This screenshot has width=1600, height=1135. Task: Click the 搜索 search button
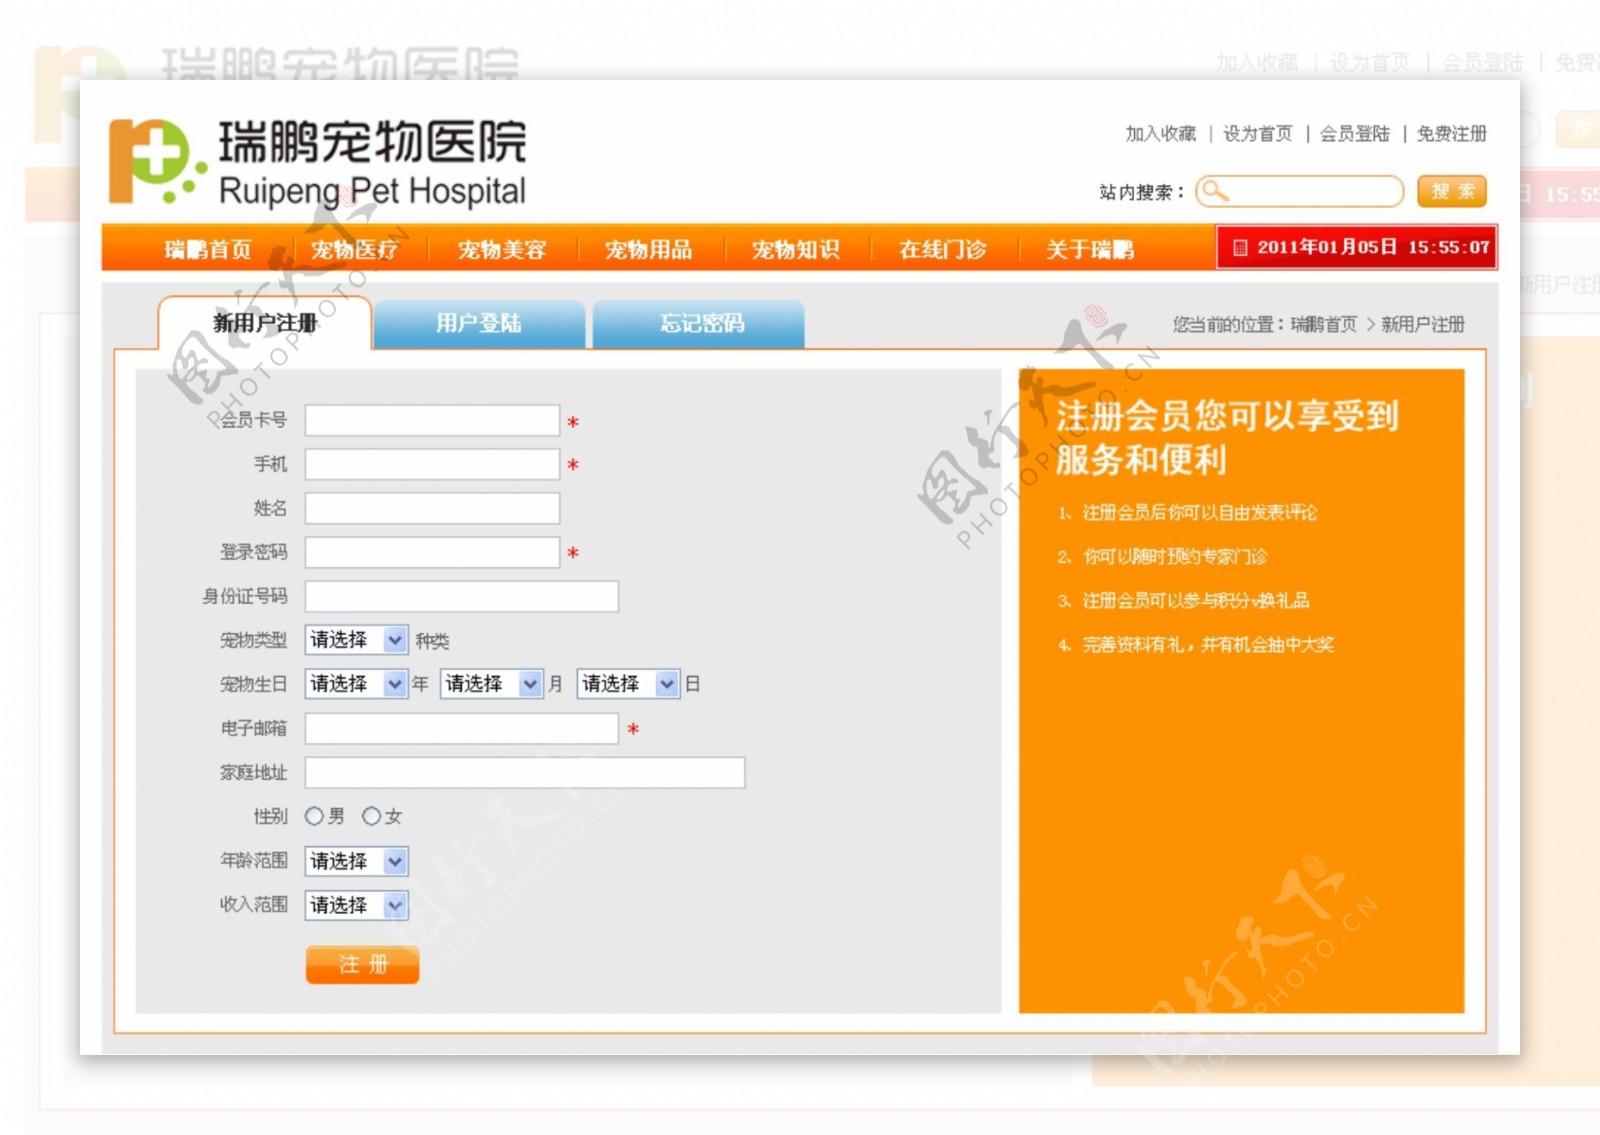tap(1452, 191)
